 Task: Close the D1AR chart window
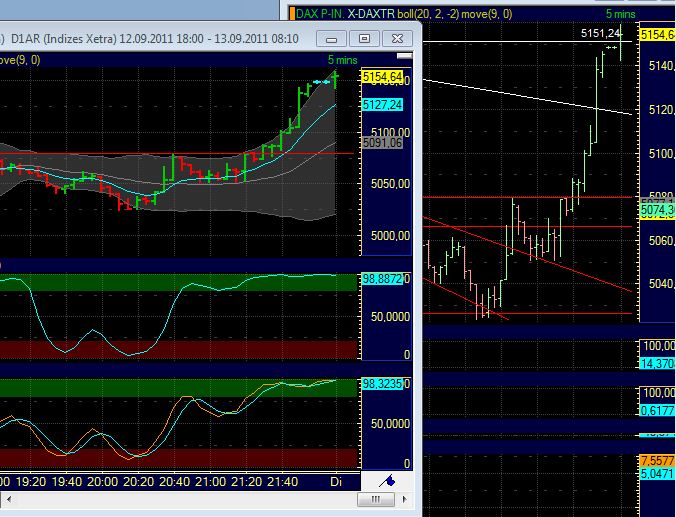397,39
